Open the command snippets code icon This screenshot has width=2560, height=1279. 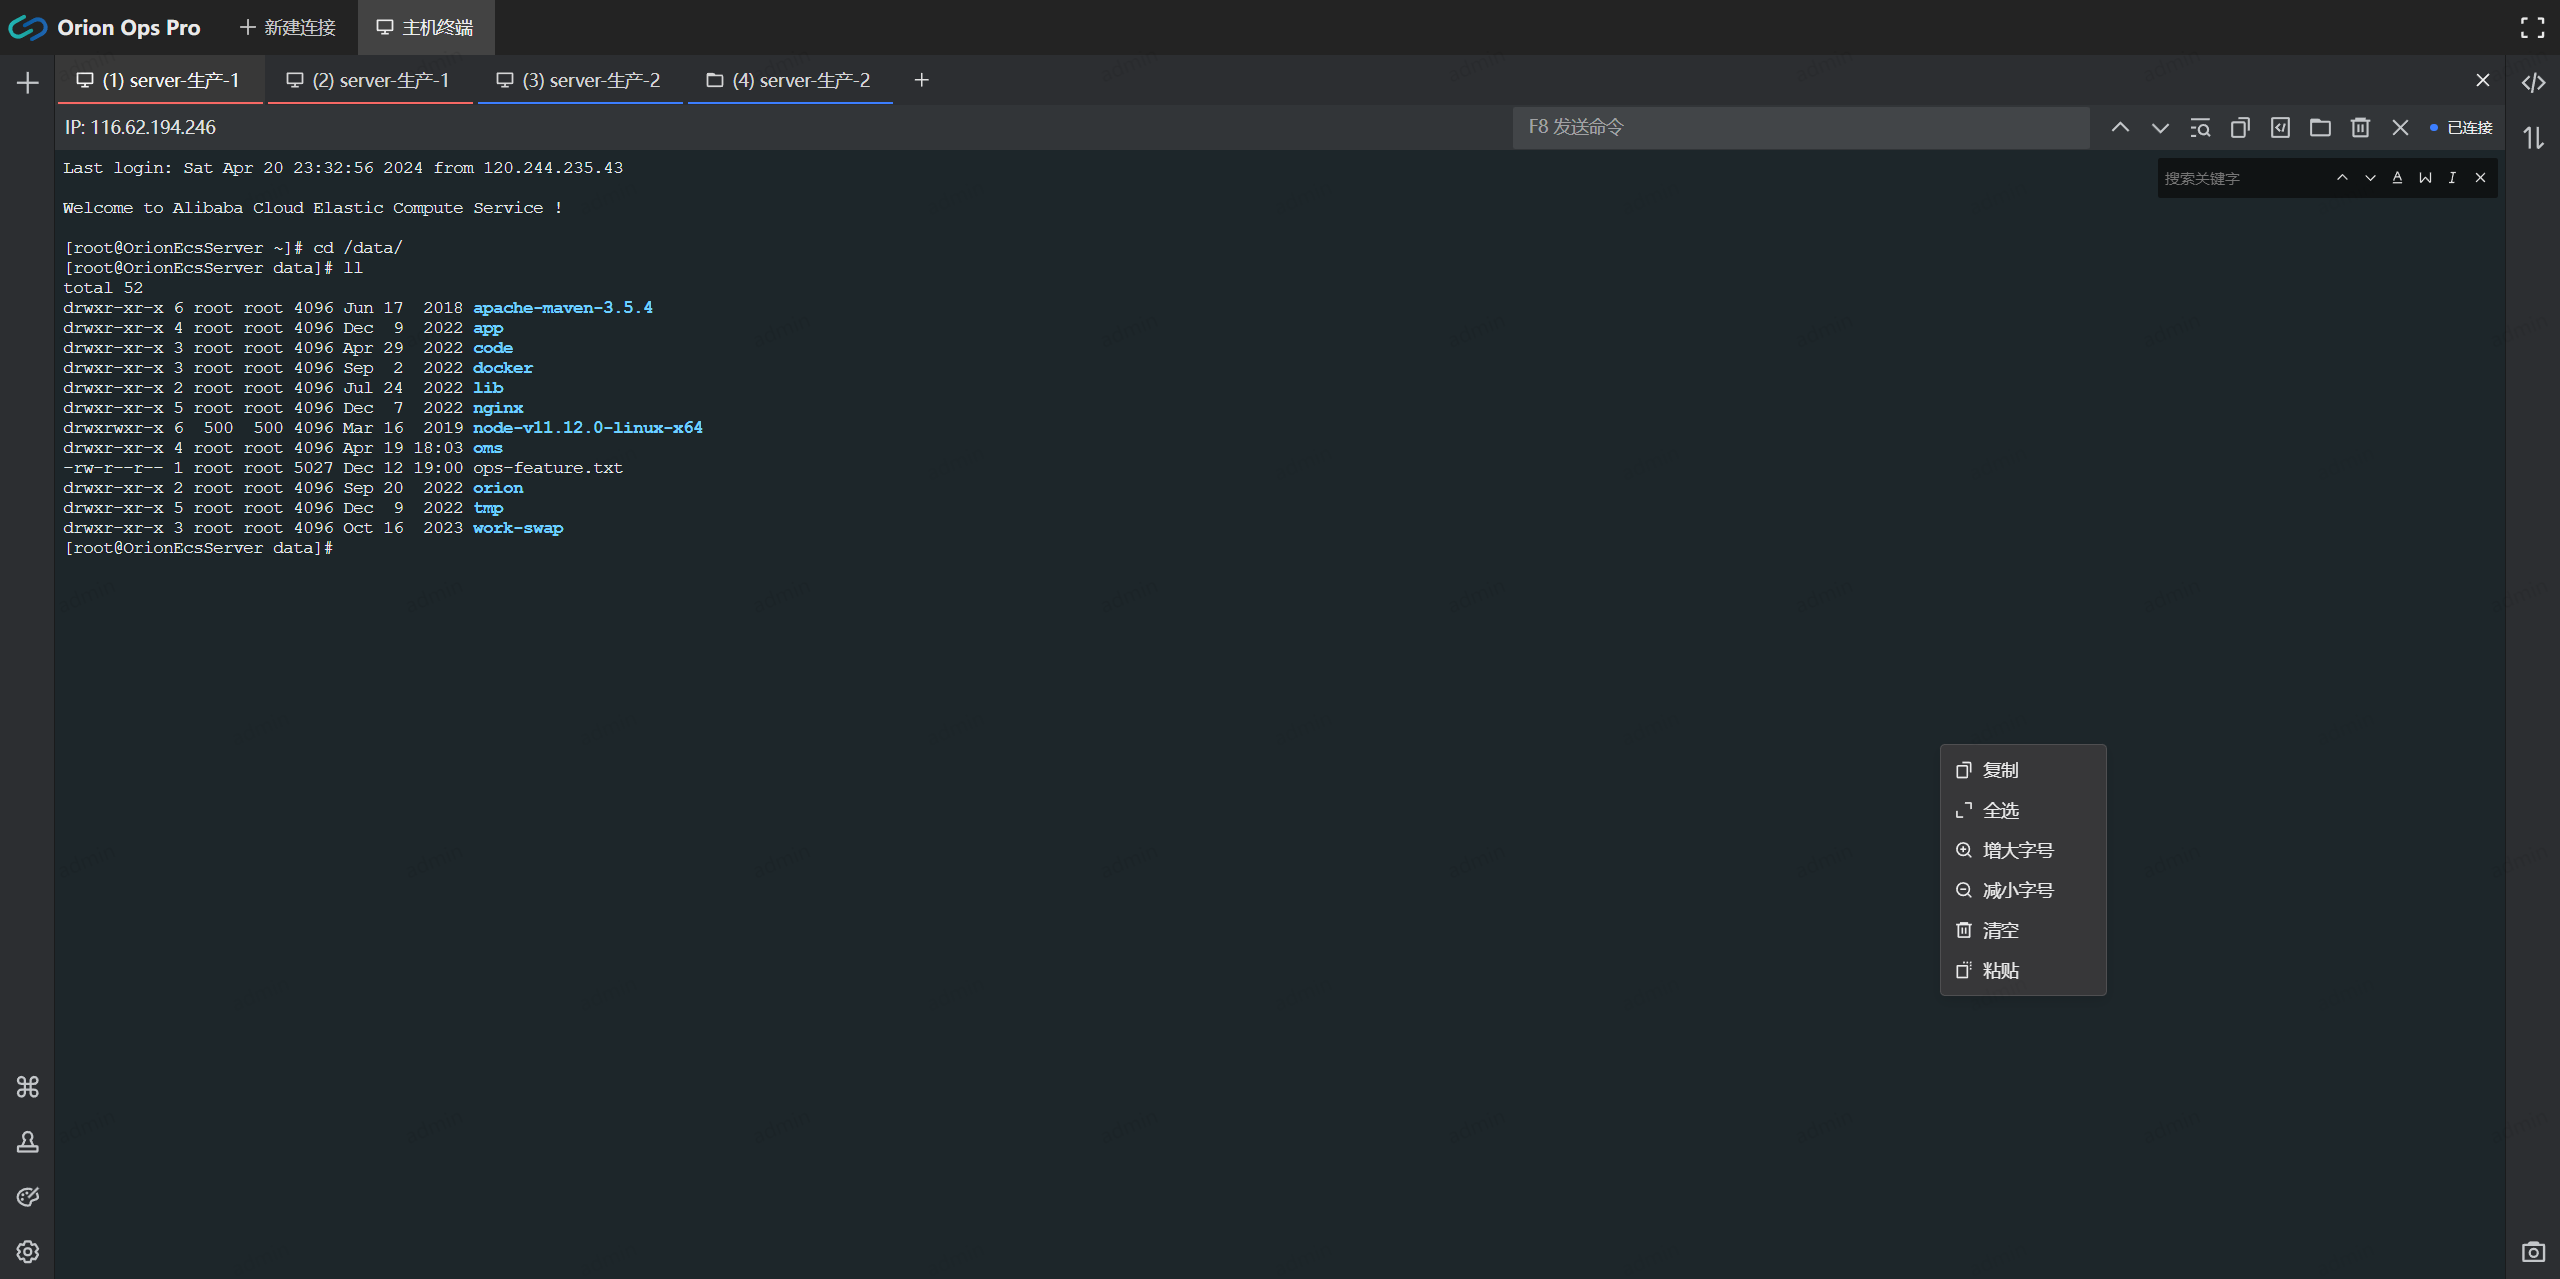point(2533,83)
